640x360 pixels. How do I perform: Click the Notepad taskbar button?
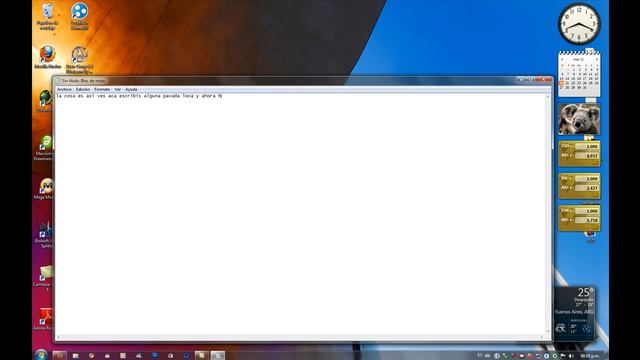pyautogui.click(x=218, y=356)
